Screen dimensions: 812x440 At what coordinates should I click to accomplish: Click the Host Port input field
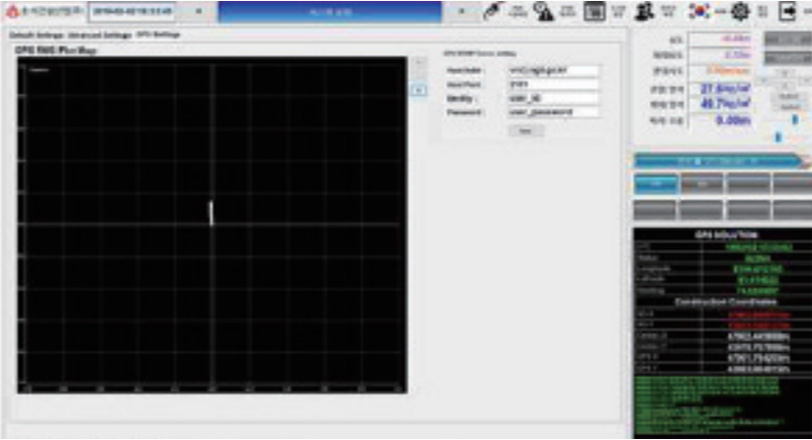[552, 85]
